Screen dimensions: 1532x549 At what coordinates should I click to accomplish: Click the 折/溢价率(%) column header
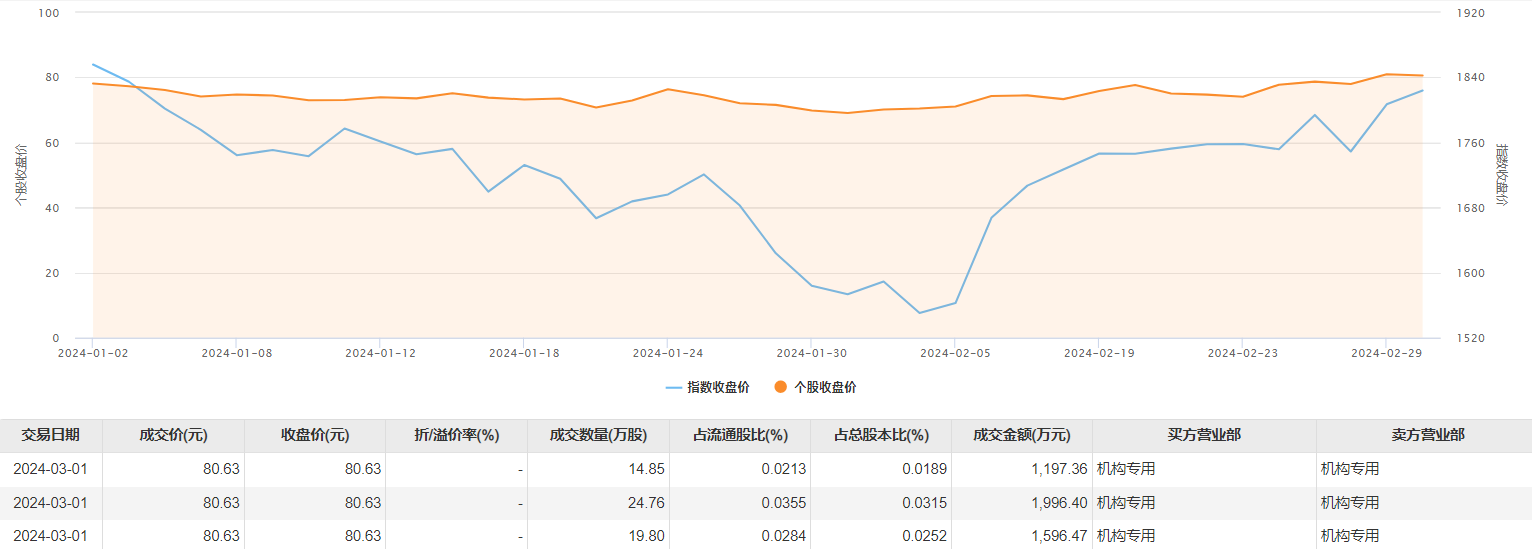point(457,435)
